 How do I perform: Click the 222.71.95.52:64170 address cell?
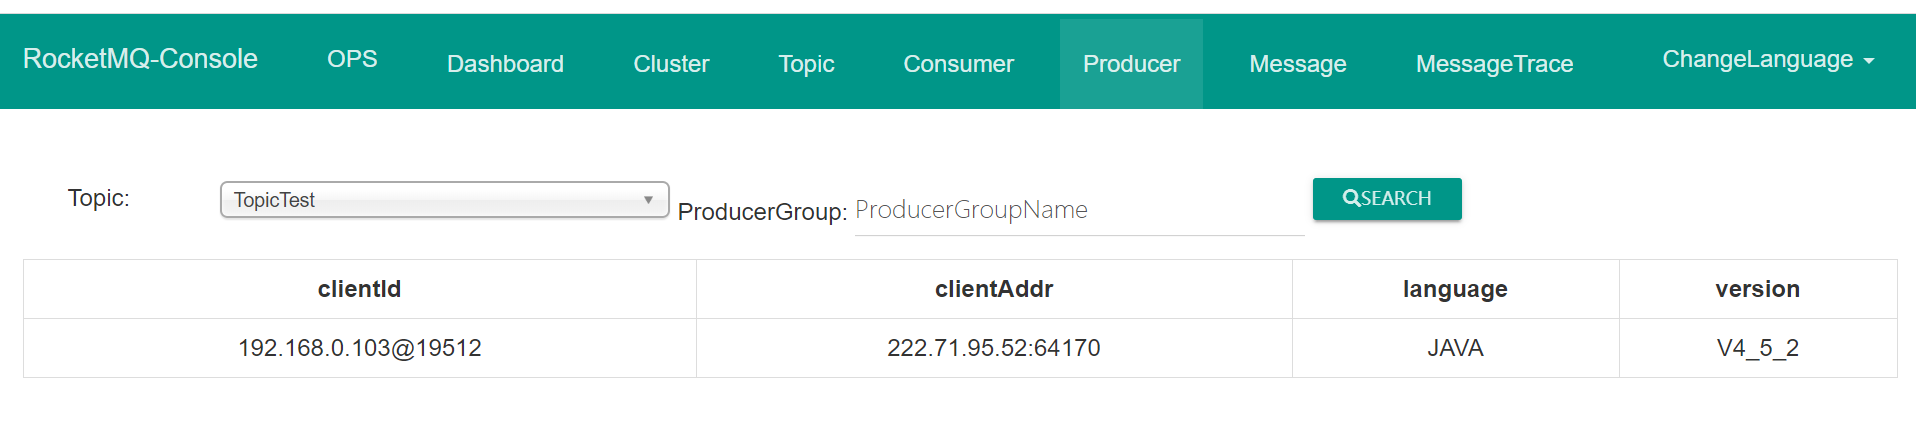click(994, 348)
